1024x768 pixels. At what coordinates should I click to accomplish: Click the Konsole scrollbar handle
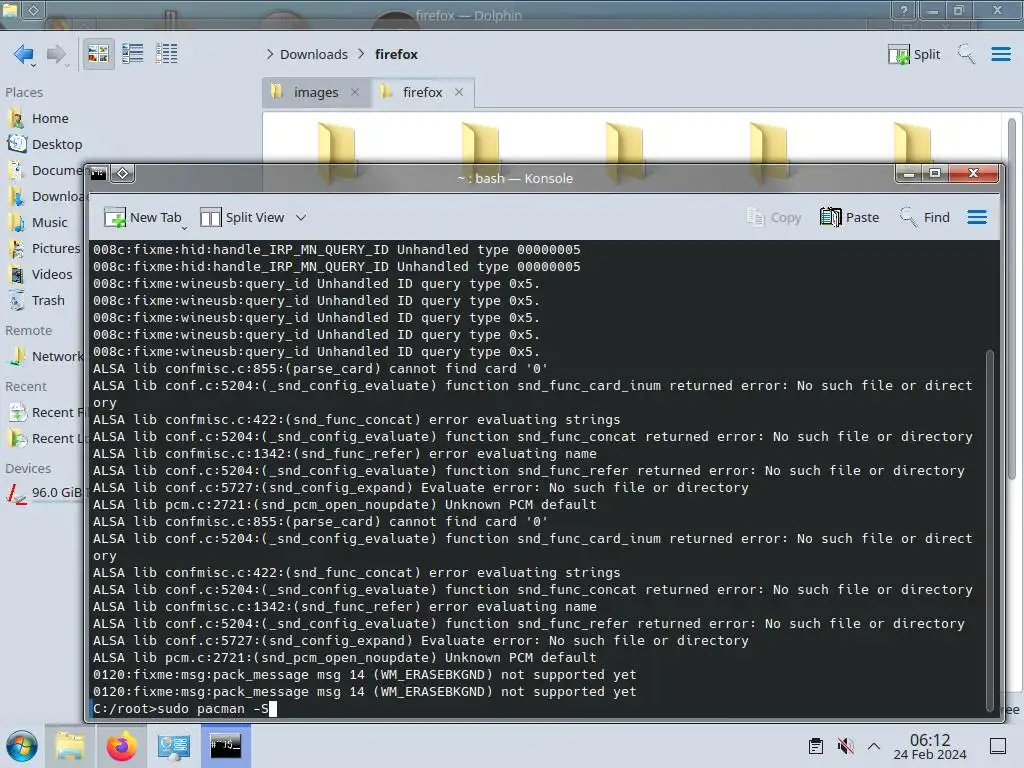tap(989, 530)
